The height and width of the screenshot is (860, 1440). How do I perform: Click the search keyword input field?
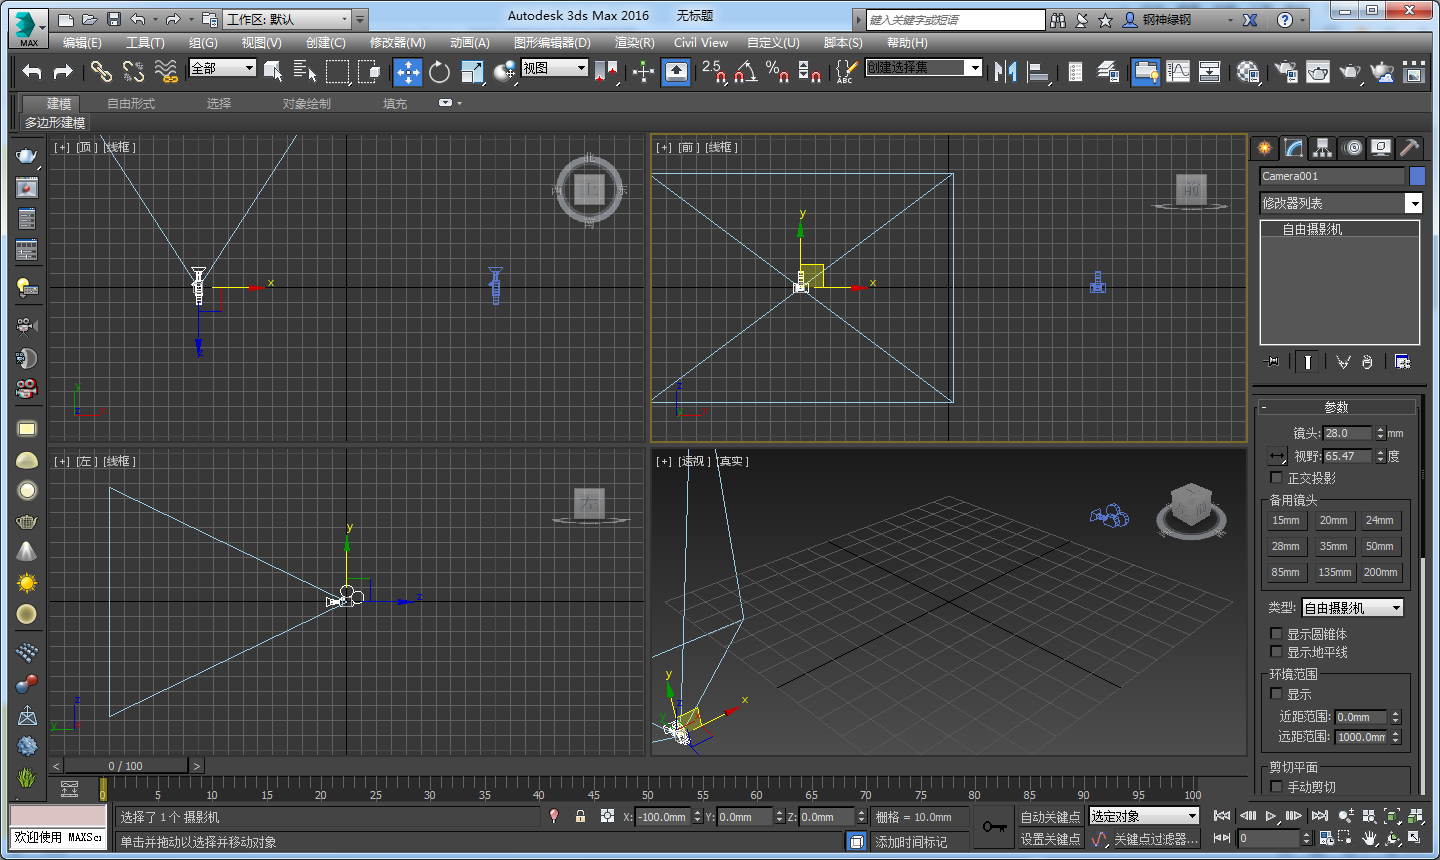955,20
